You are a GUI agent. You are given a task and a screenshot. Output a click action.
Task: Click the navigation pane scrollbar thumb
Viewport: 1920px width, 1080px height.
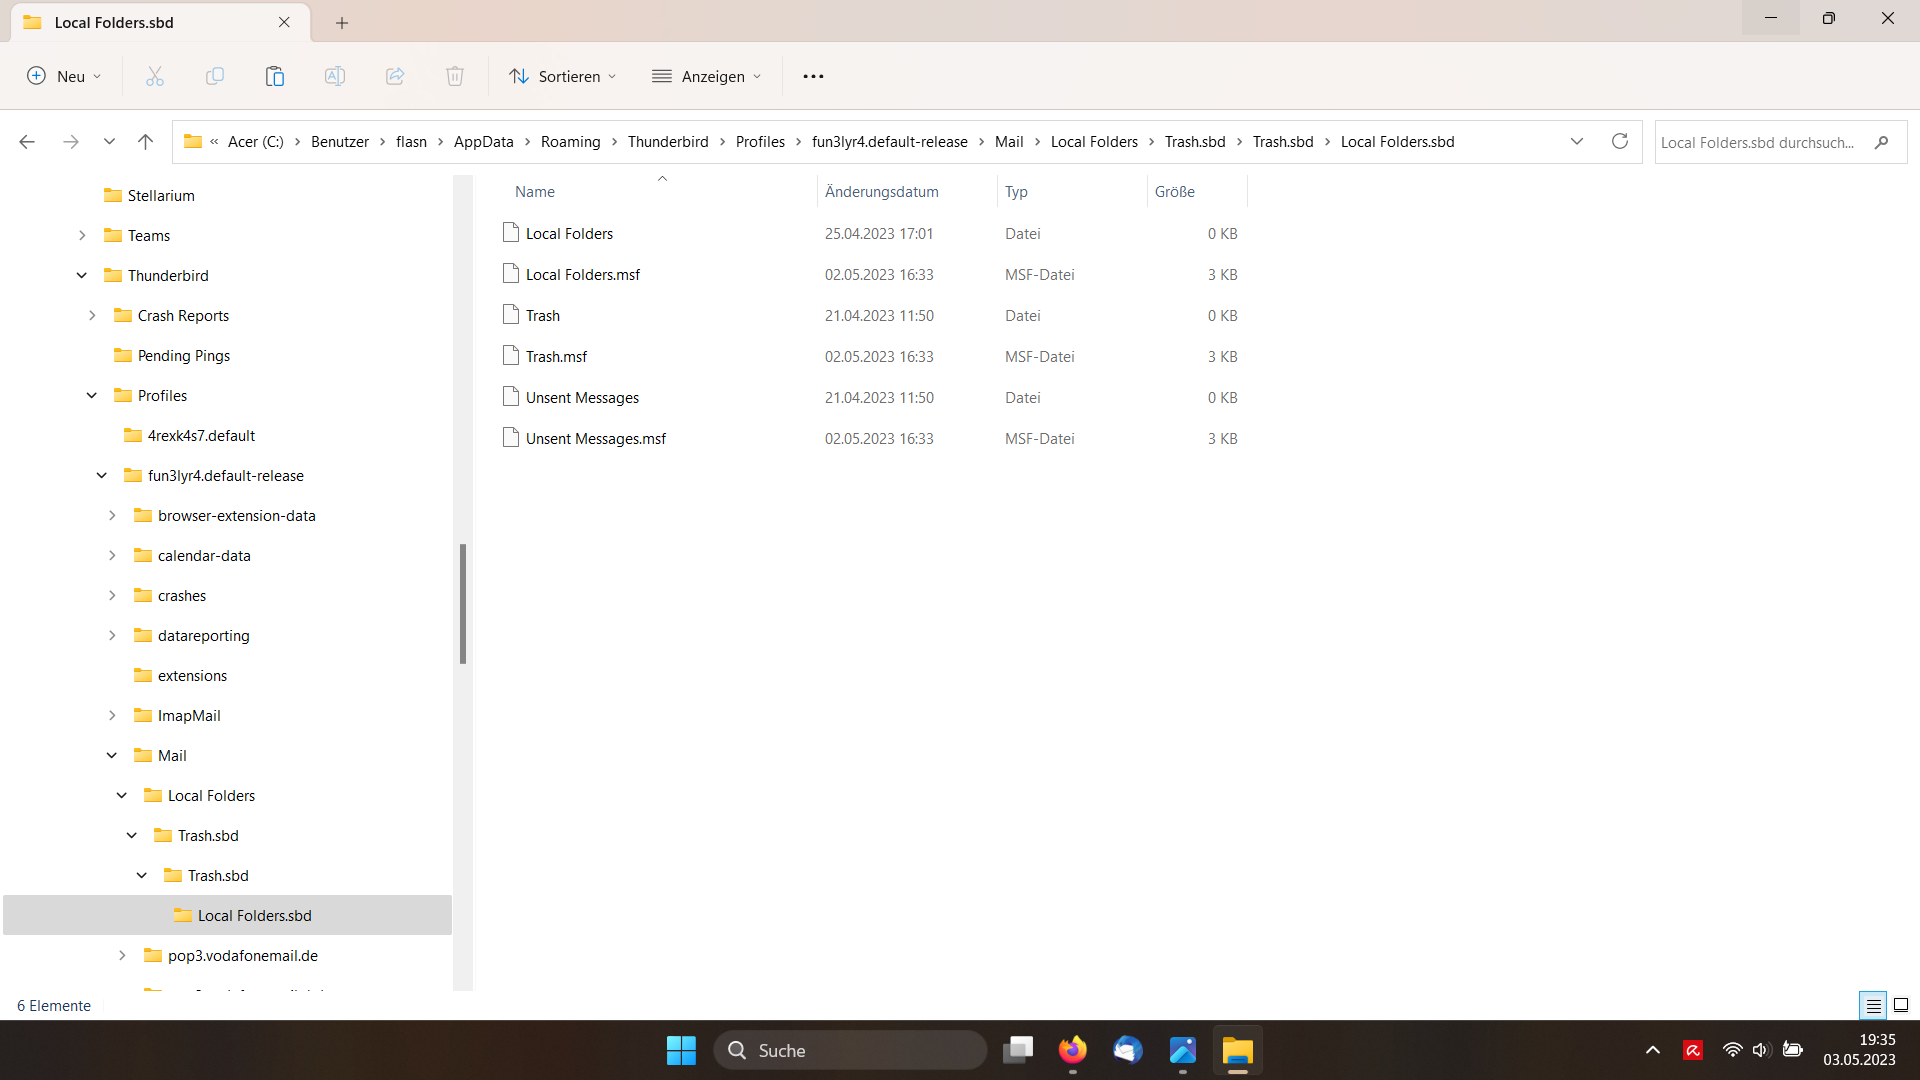463,604
